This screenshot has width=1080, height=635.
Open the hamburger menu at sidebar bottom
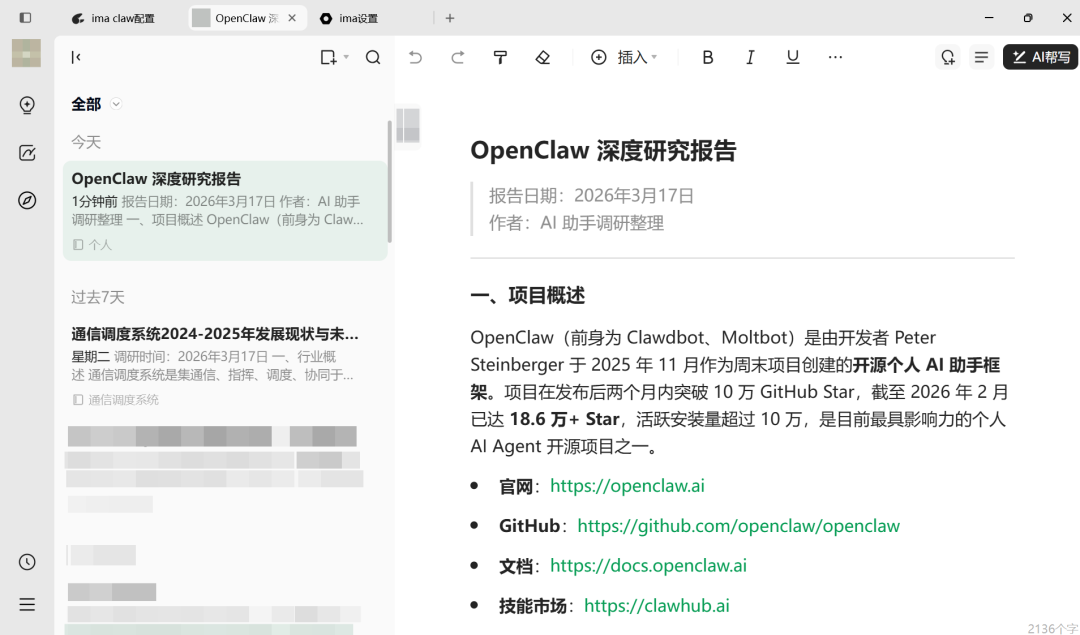[x=27, y=605]
